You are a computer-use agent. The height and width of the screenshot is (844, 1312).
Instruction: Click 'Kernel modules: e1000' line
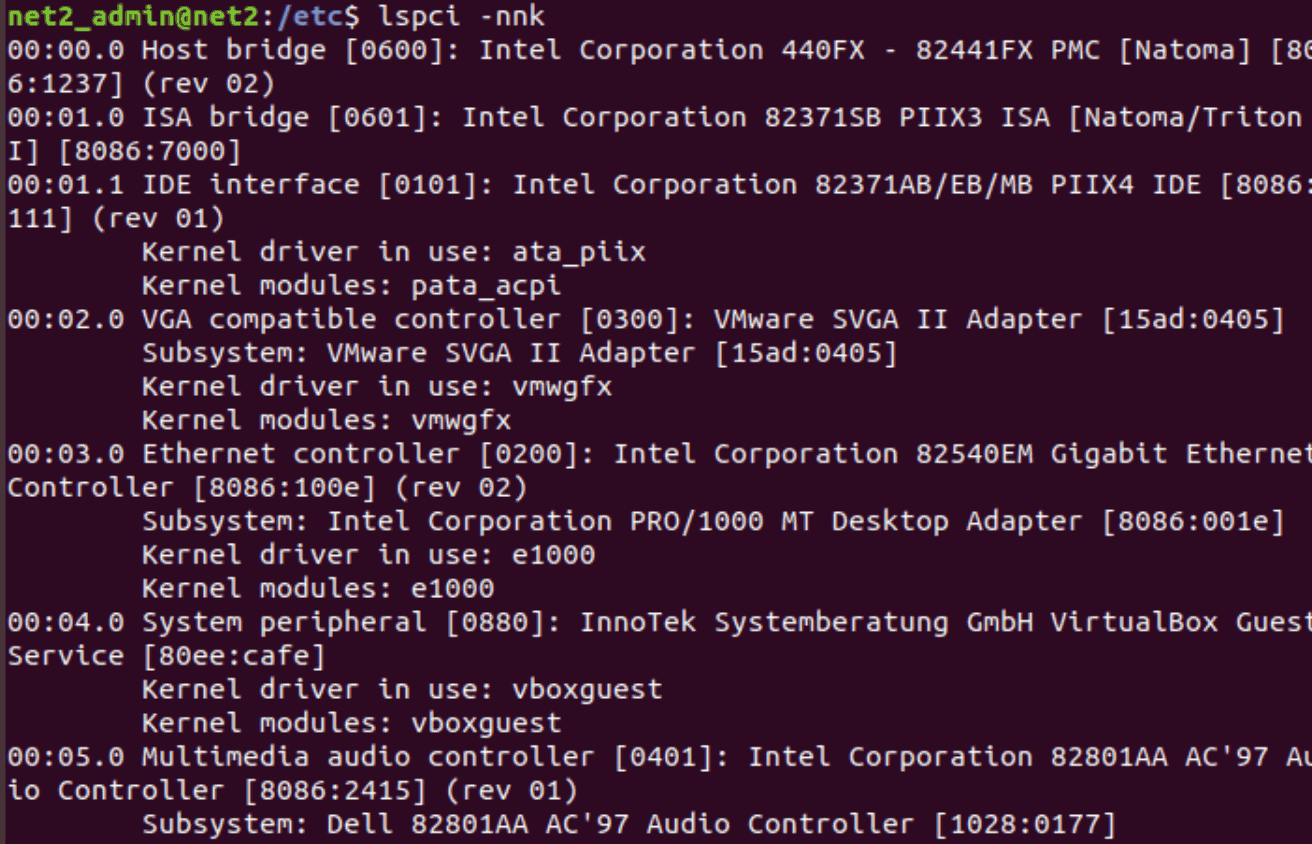[x=318, y=588]
